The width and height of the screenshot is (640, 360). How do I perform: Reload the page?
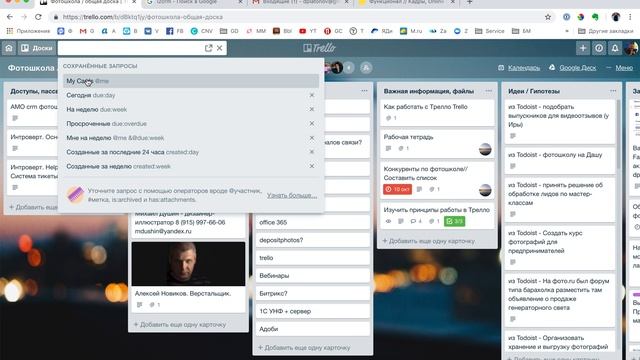(38, 17)
